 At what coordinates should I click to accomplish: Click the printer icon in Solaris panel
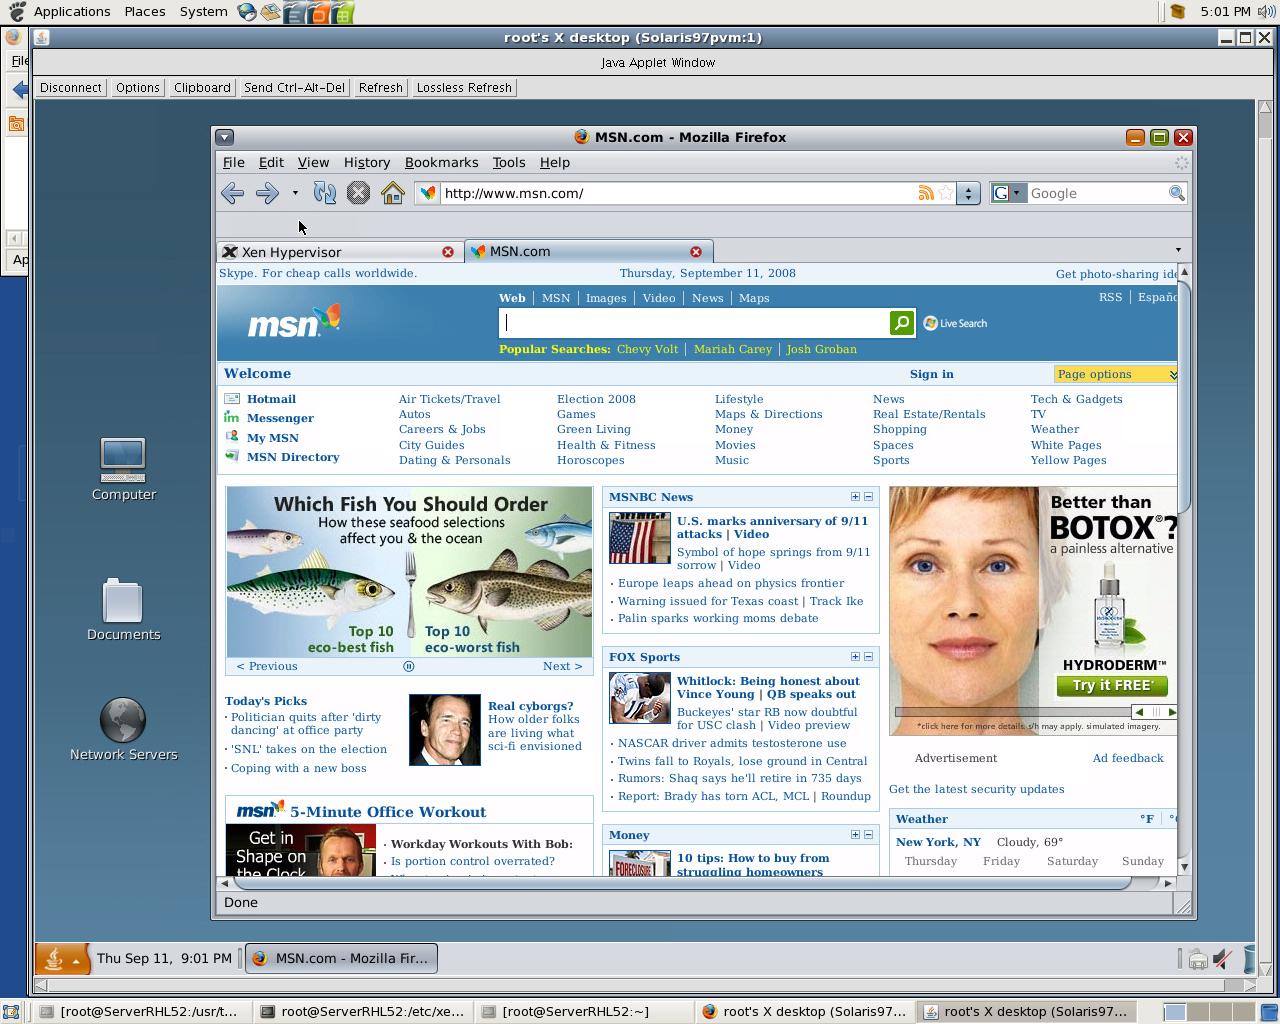coord(1198,960)
